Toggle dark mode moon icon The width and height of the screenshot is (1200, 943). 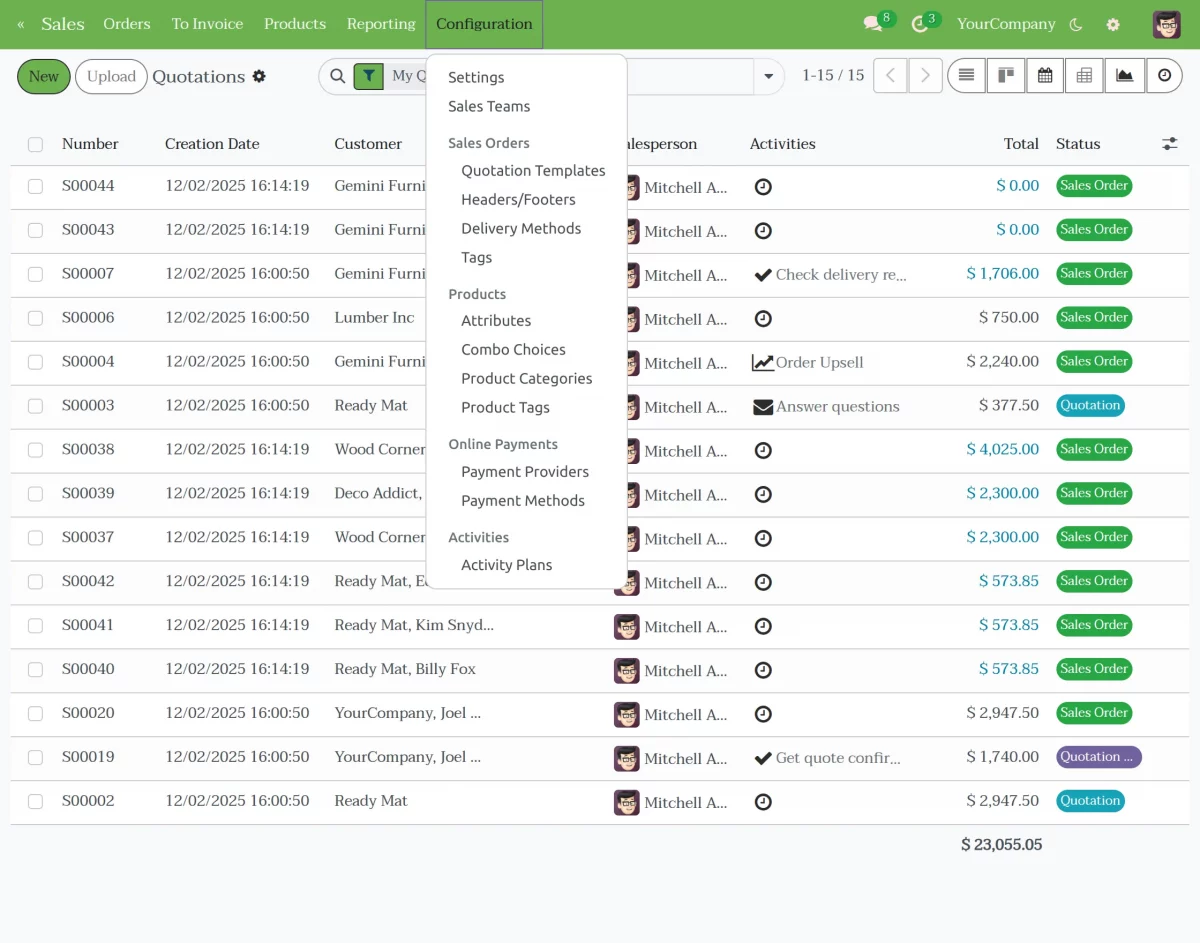coord(1076,24)
